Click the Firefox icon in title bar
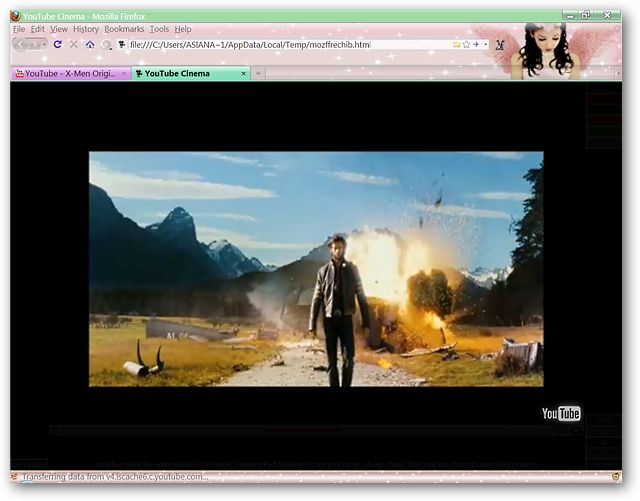Image resolution: width=640 pixels, height=501 pixels. pyautogui.click(x=16, y=16)
